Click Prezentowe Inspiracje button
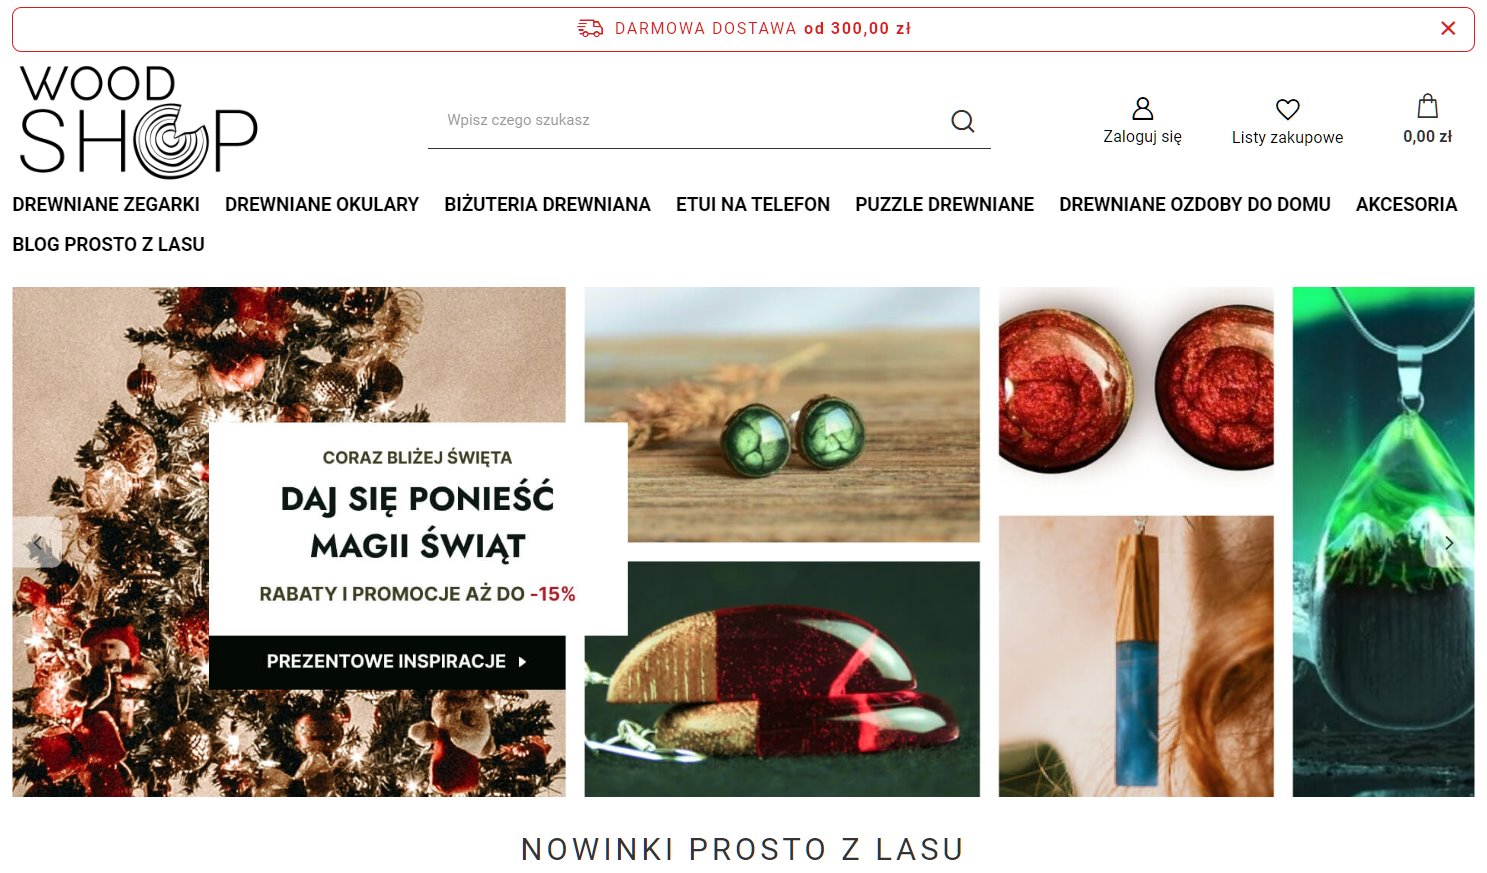 [387, 662]
